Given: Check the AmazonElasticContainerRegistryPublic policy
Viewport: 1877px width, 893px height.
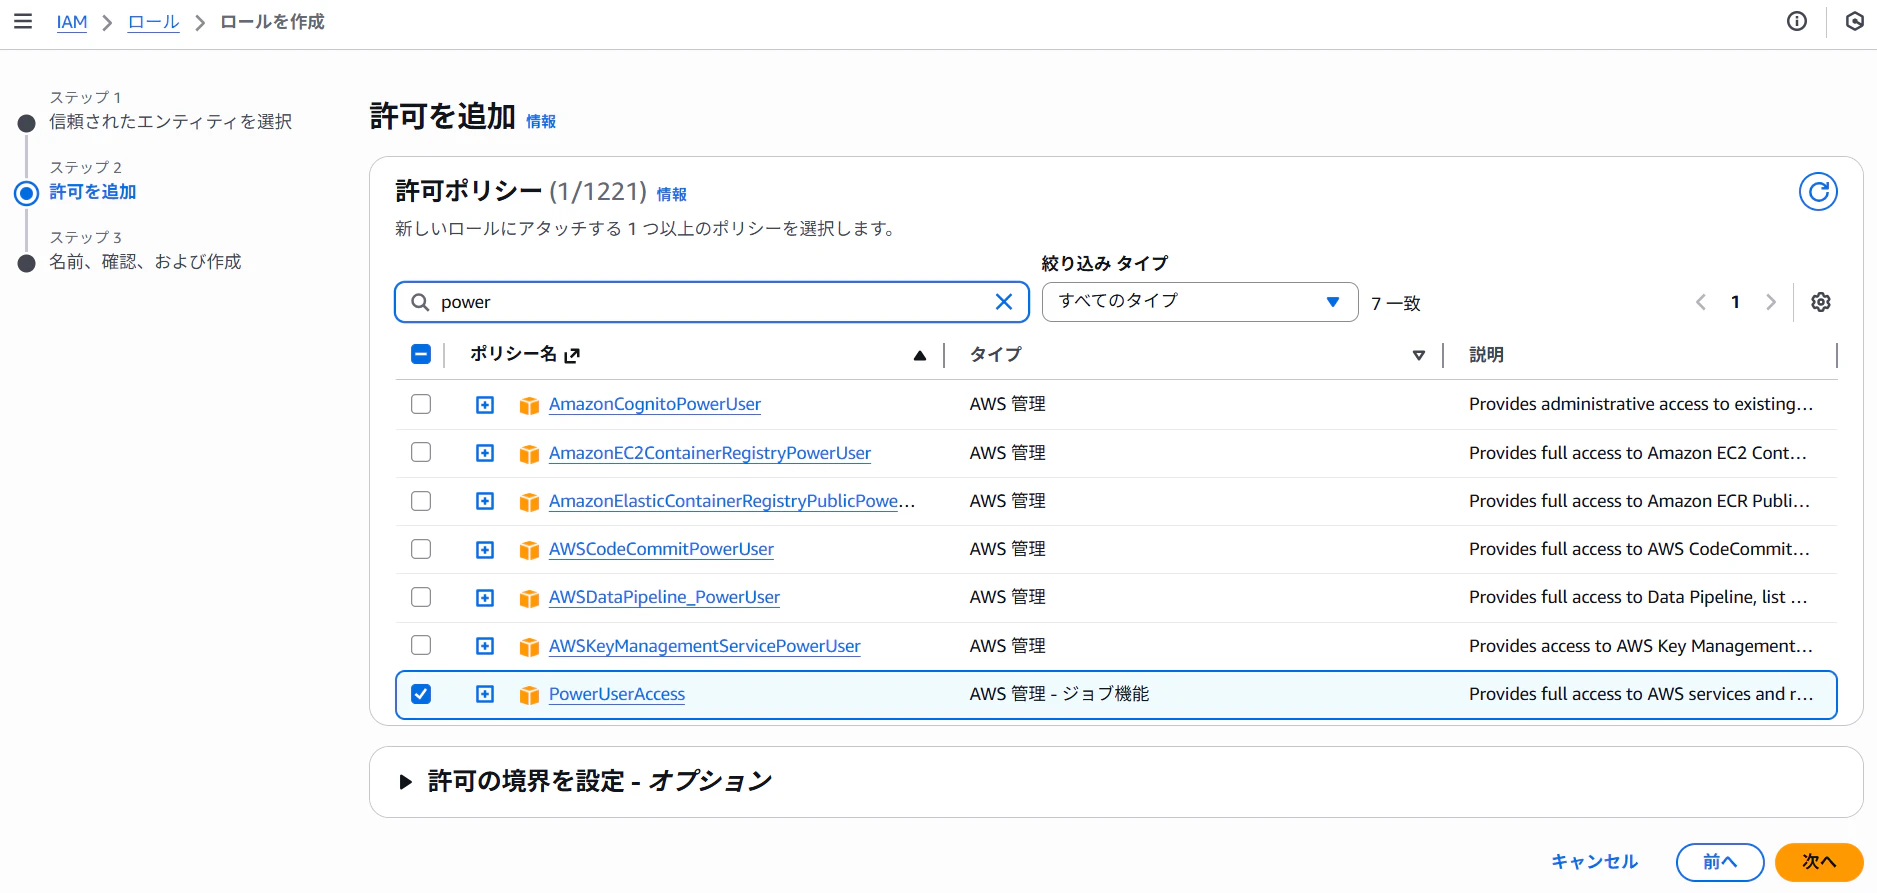Looking at the screenshot, I should (421, 500).
